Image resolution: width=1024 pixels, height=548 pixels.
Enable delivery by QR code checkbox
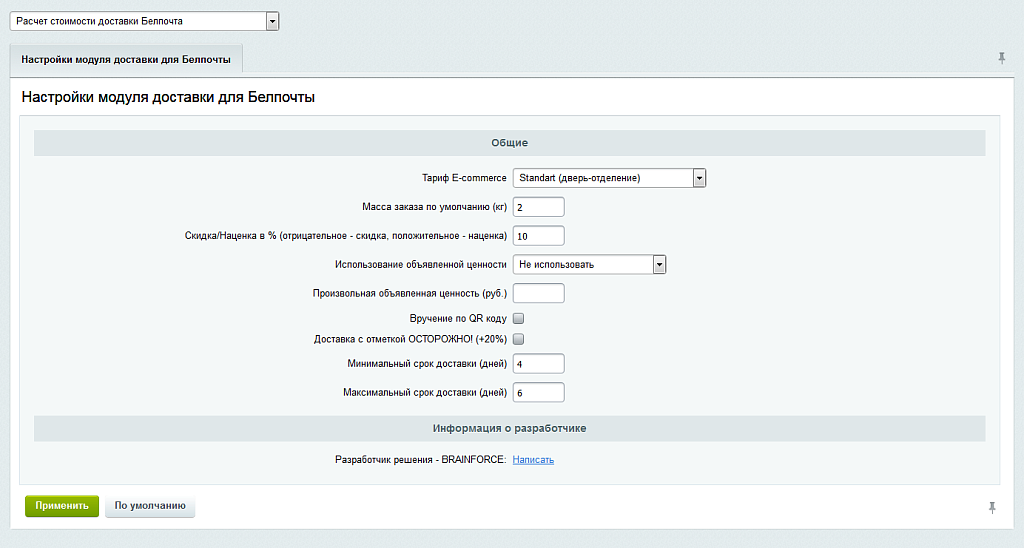point(518,318)
